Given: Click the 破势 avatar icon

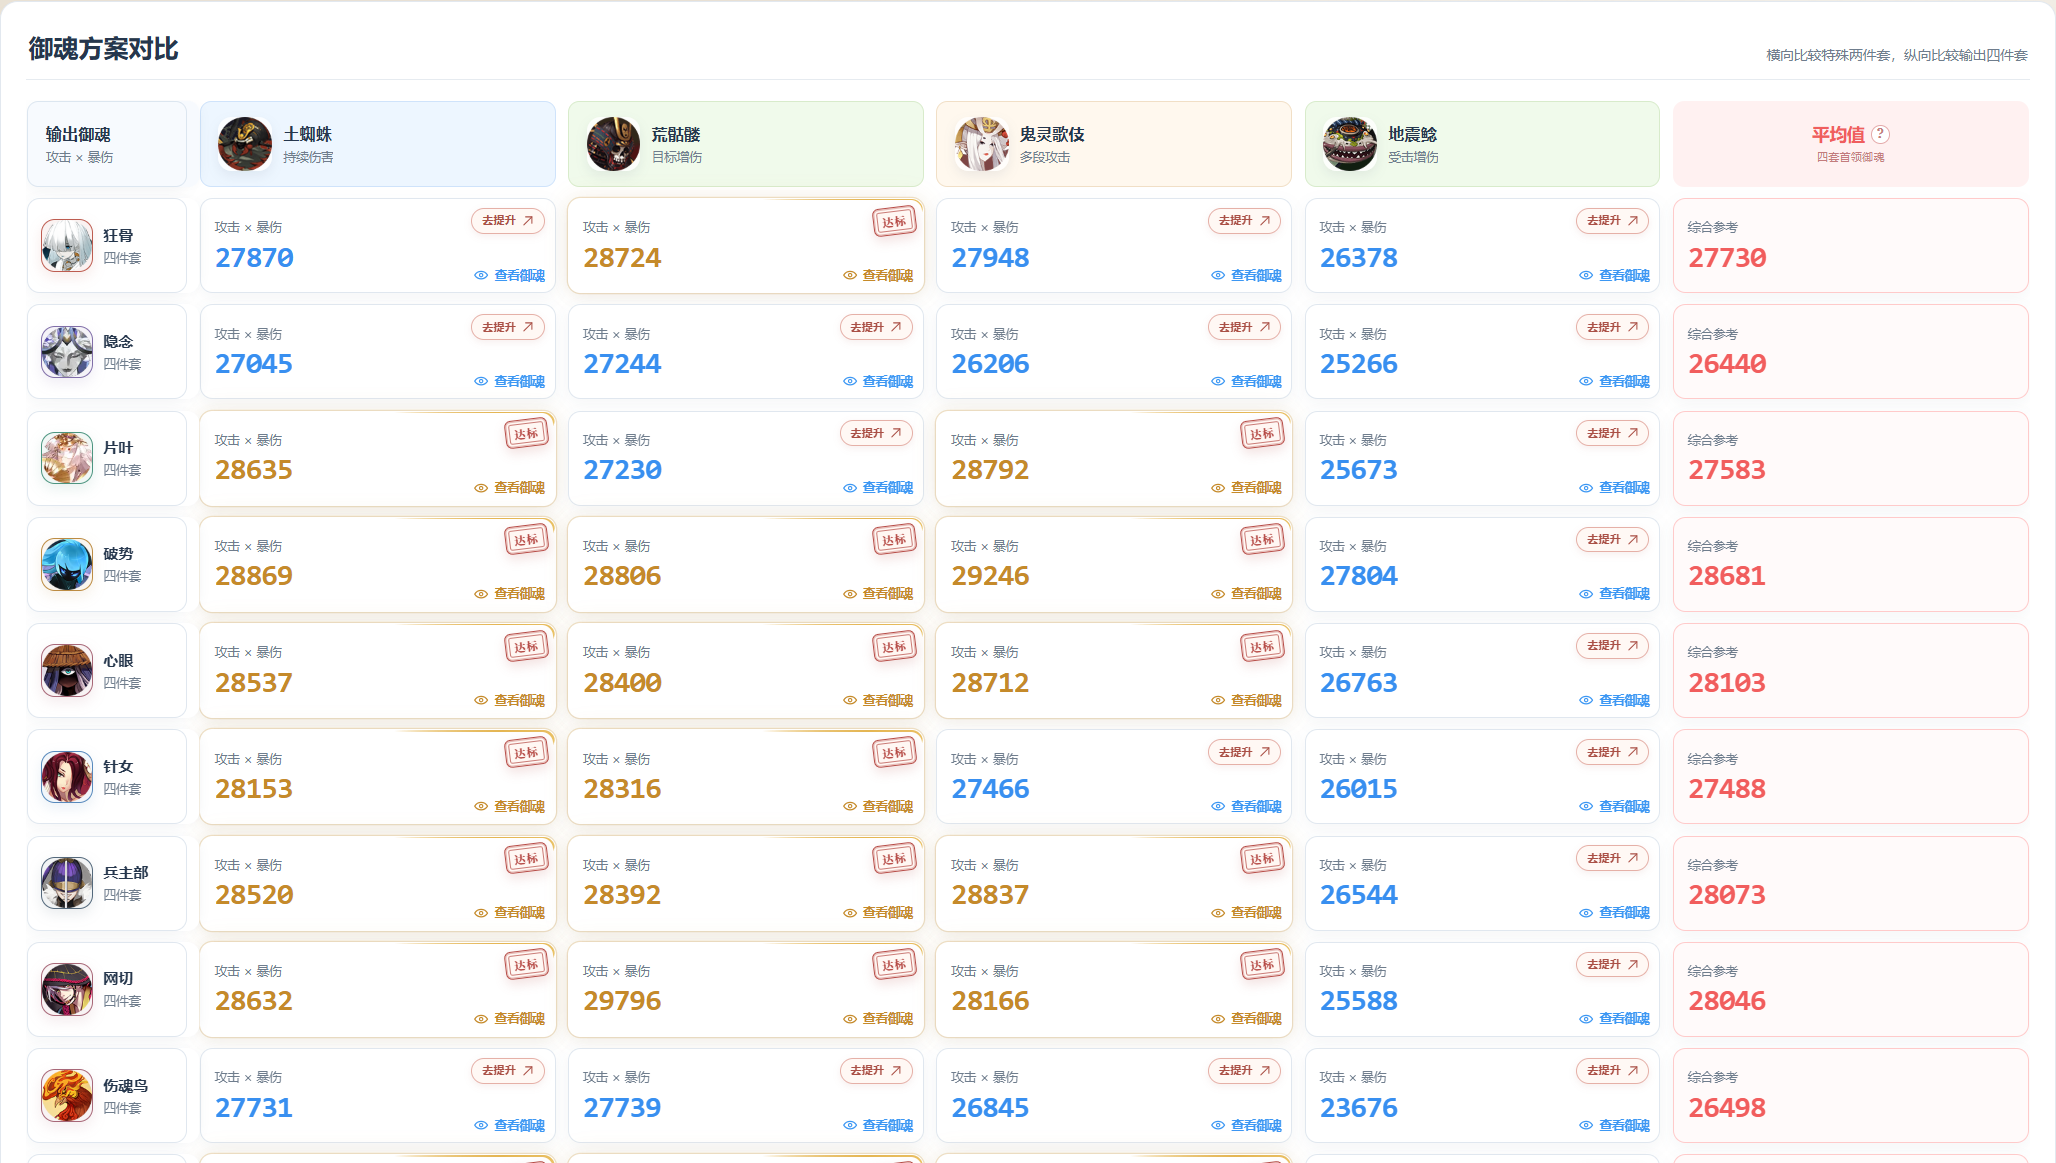Looking at the screenshot, I should click(67, 564).
